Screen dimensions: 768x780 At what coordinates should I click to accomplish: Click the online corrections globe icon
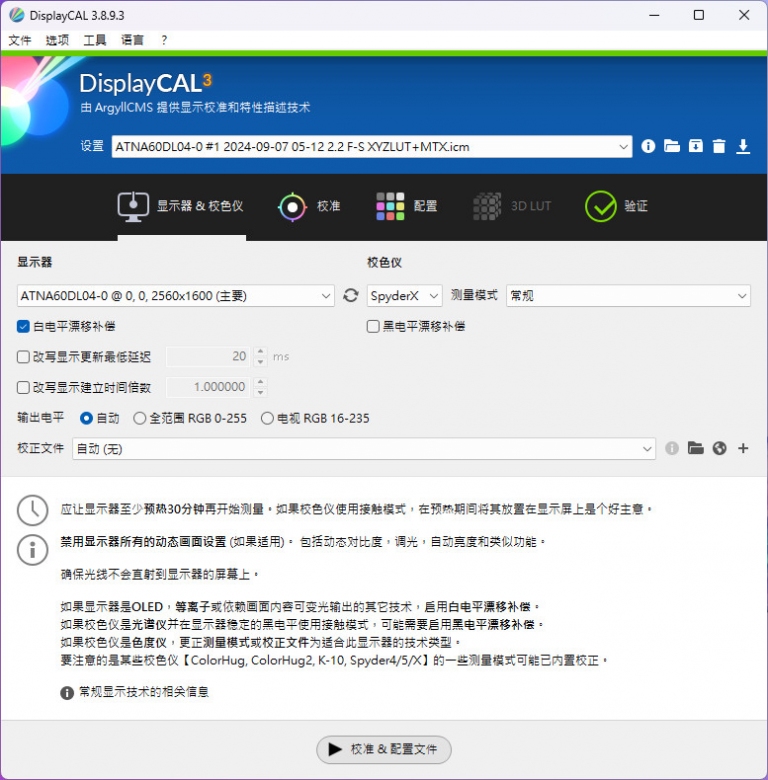[x=719, y=448]
